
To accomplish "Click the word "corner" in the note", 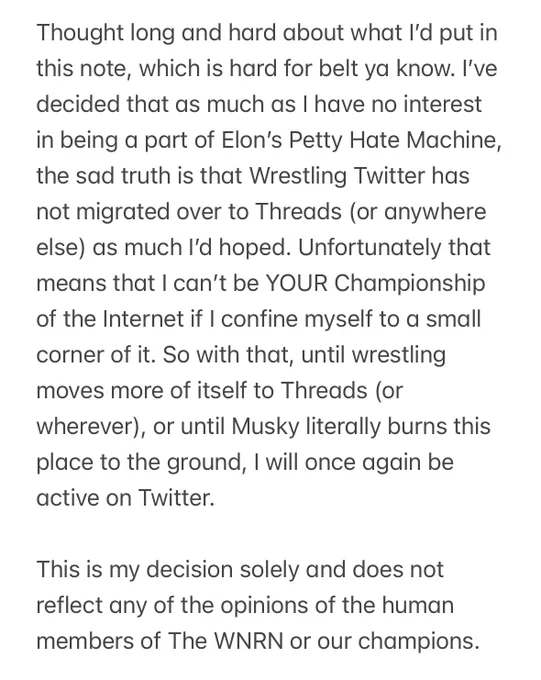I will pos(70,355).
